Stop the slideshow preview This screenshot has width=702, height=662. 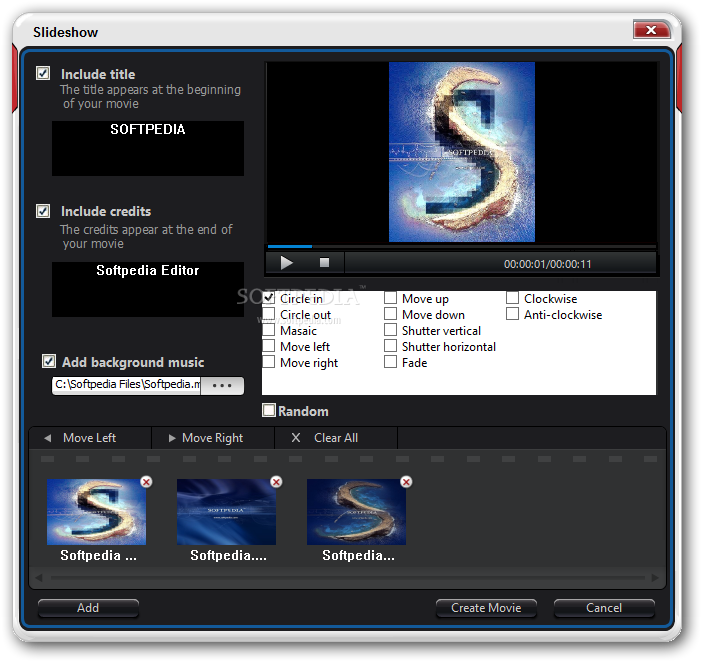[325, 263]
